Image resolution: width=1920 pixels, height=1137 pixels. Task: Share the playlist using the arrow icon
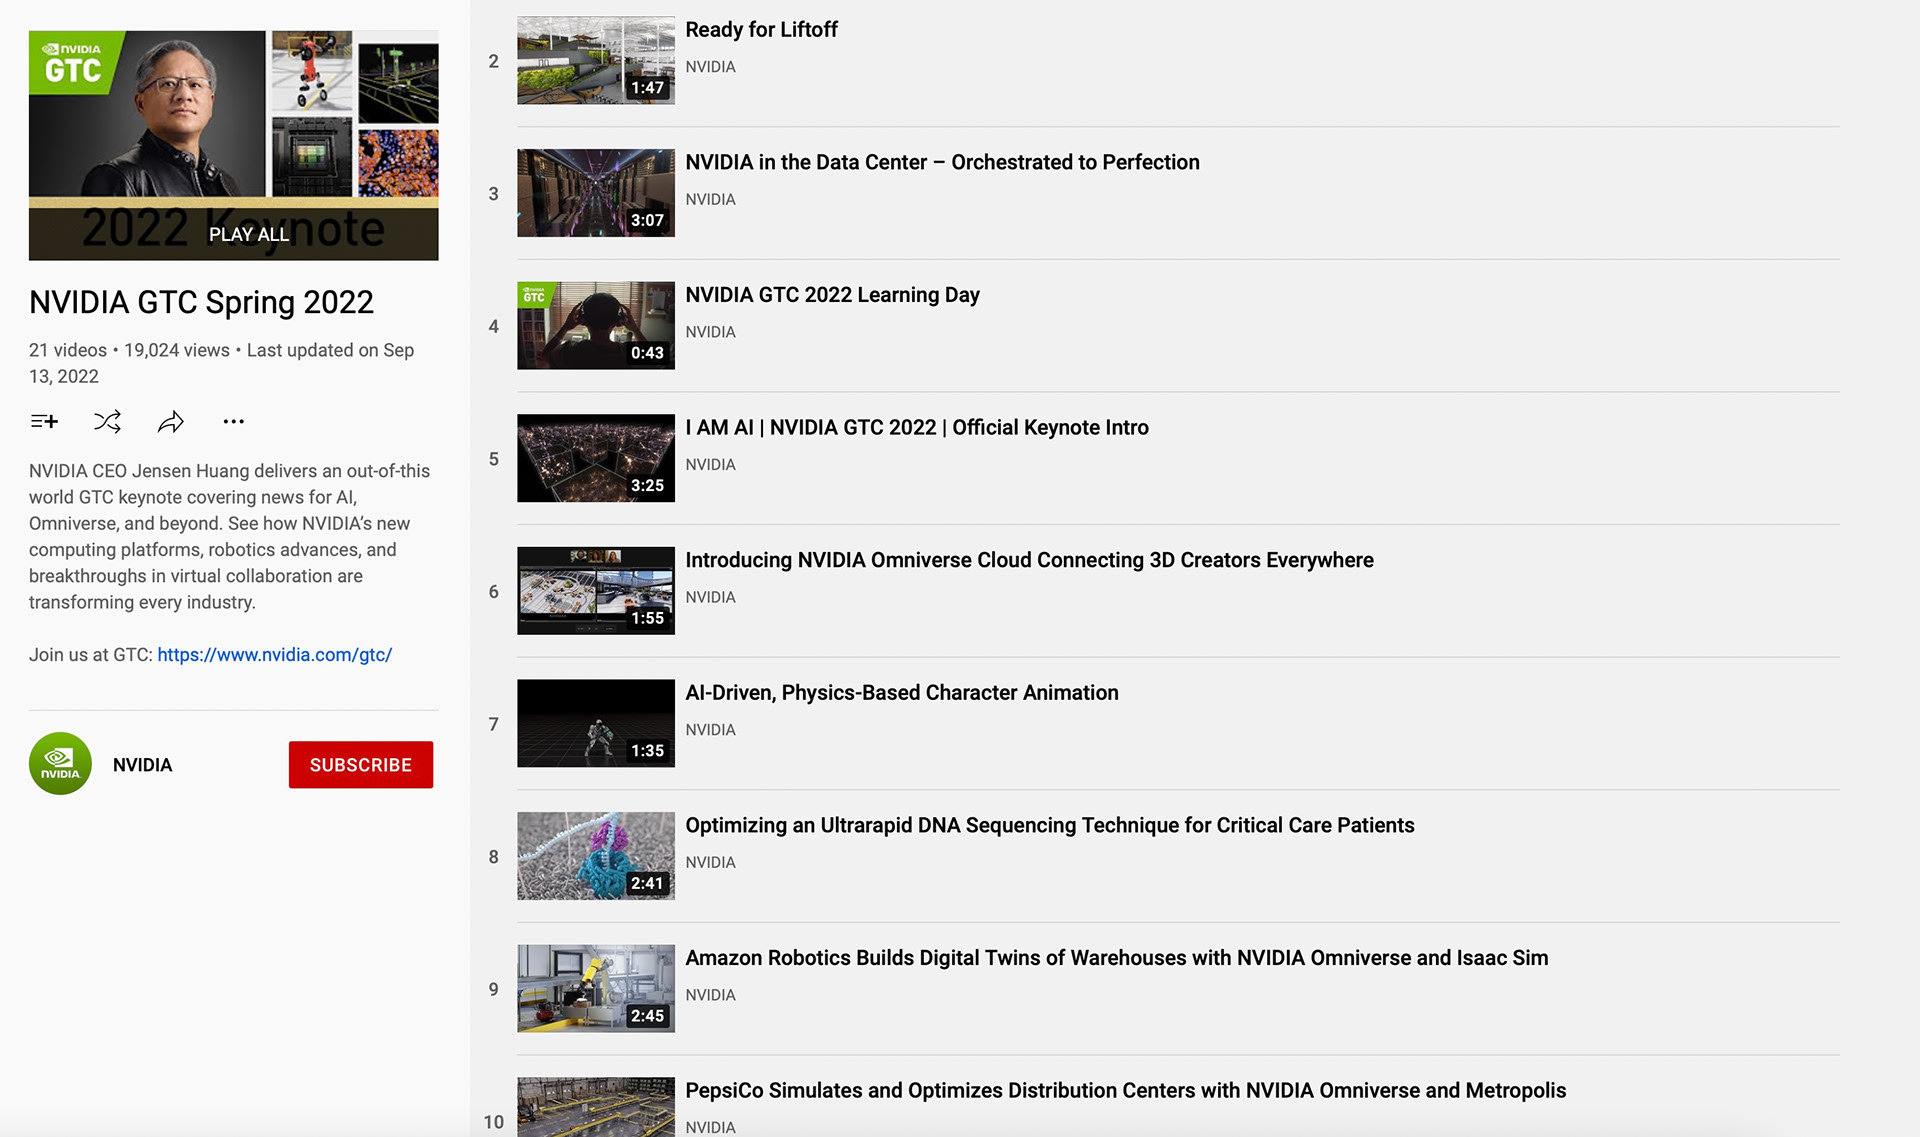(171, 422)
